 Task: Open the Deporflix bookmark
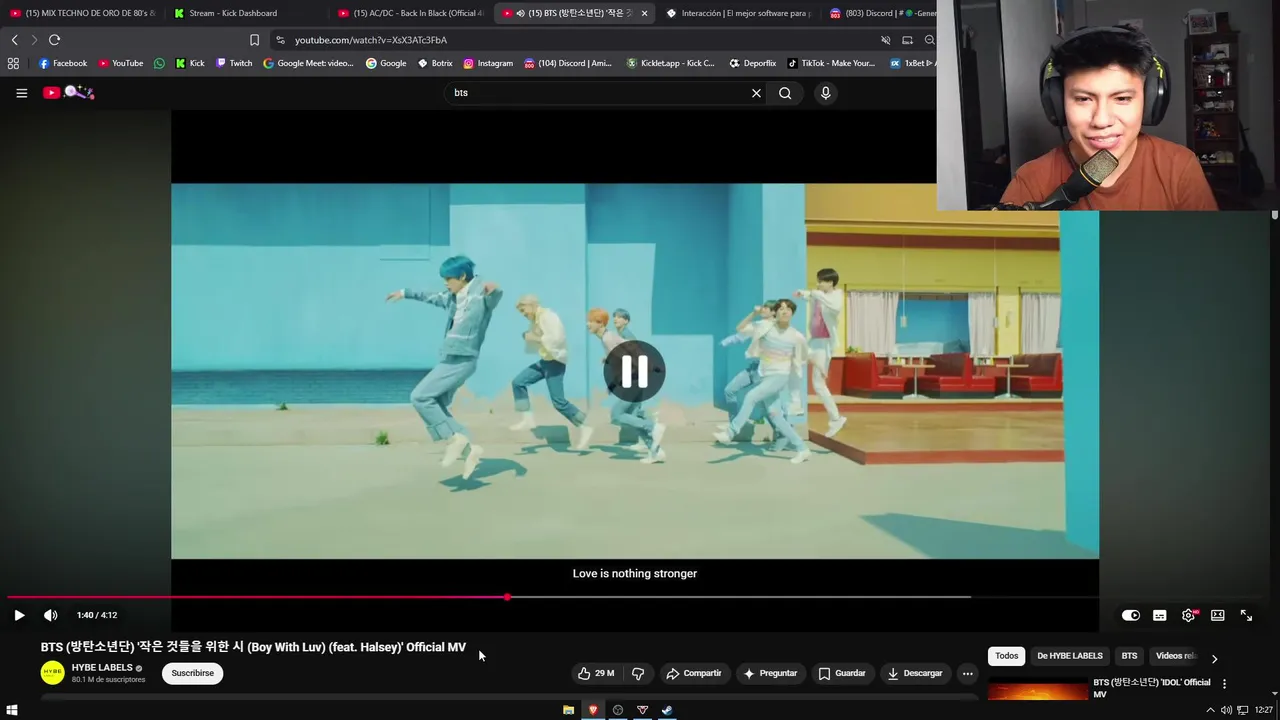[x=753, y=63]
